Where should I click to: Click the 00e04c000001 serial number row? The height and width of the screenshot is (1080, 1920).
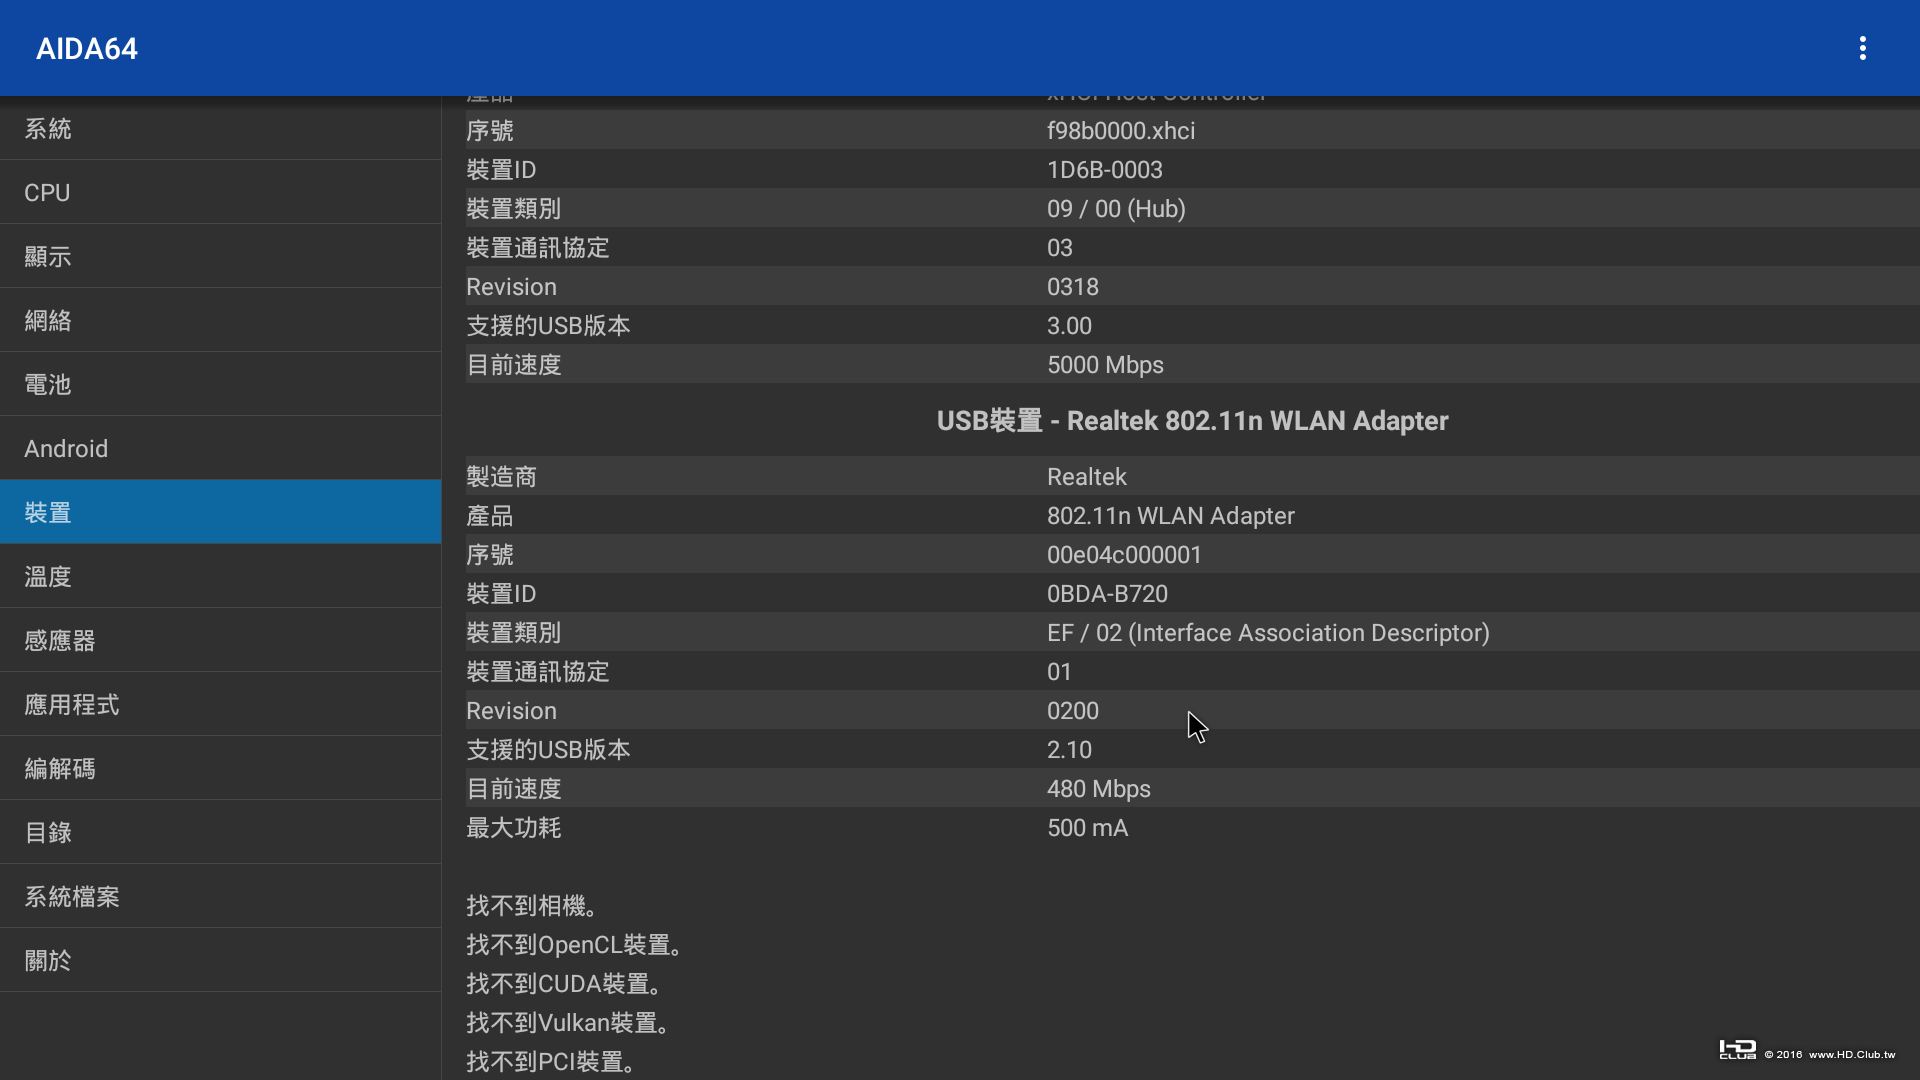click(1190, 555)
